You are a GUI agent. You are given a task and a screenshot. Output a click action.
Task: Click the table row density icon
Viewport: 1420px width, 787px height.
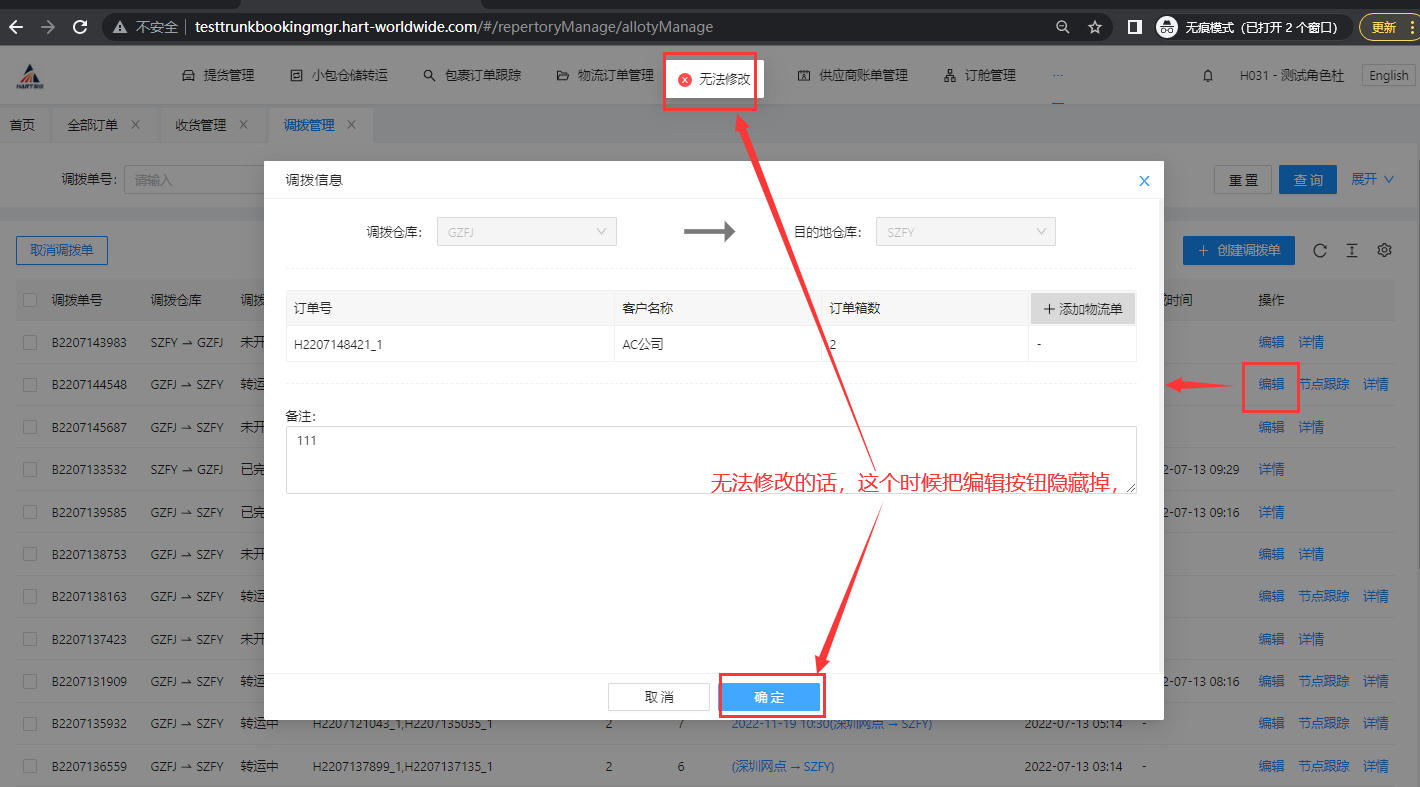point(1352,251)
